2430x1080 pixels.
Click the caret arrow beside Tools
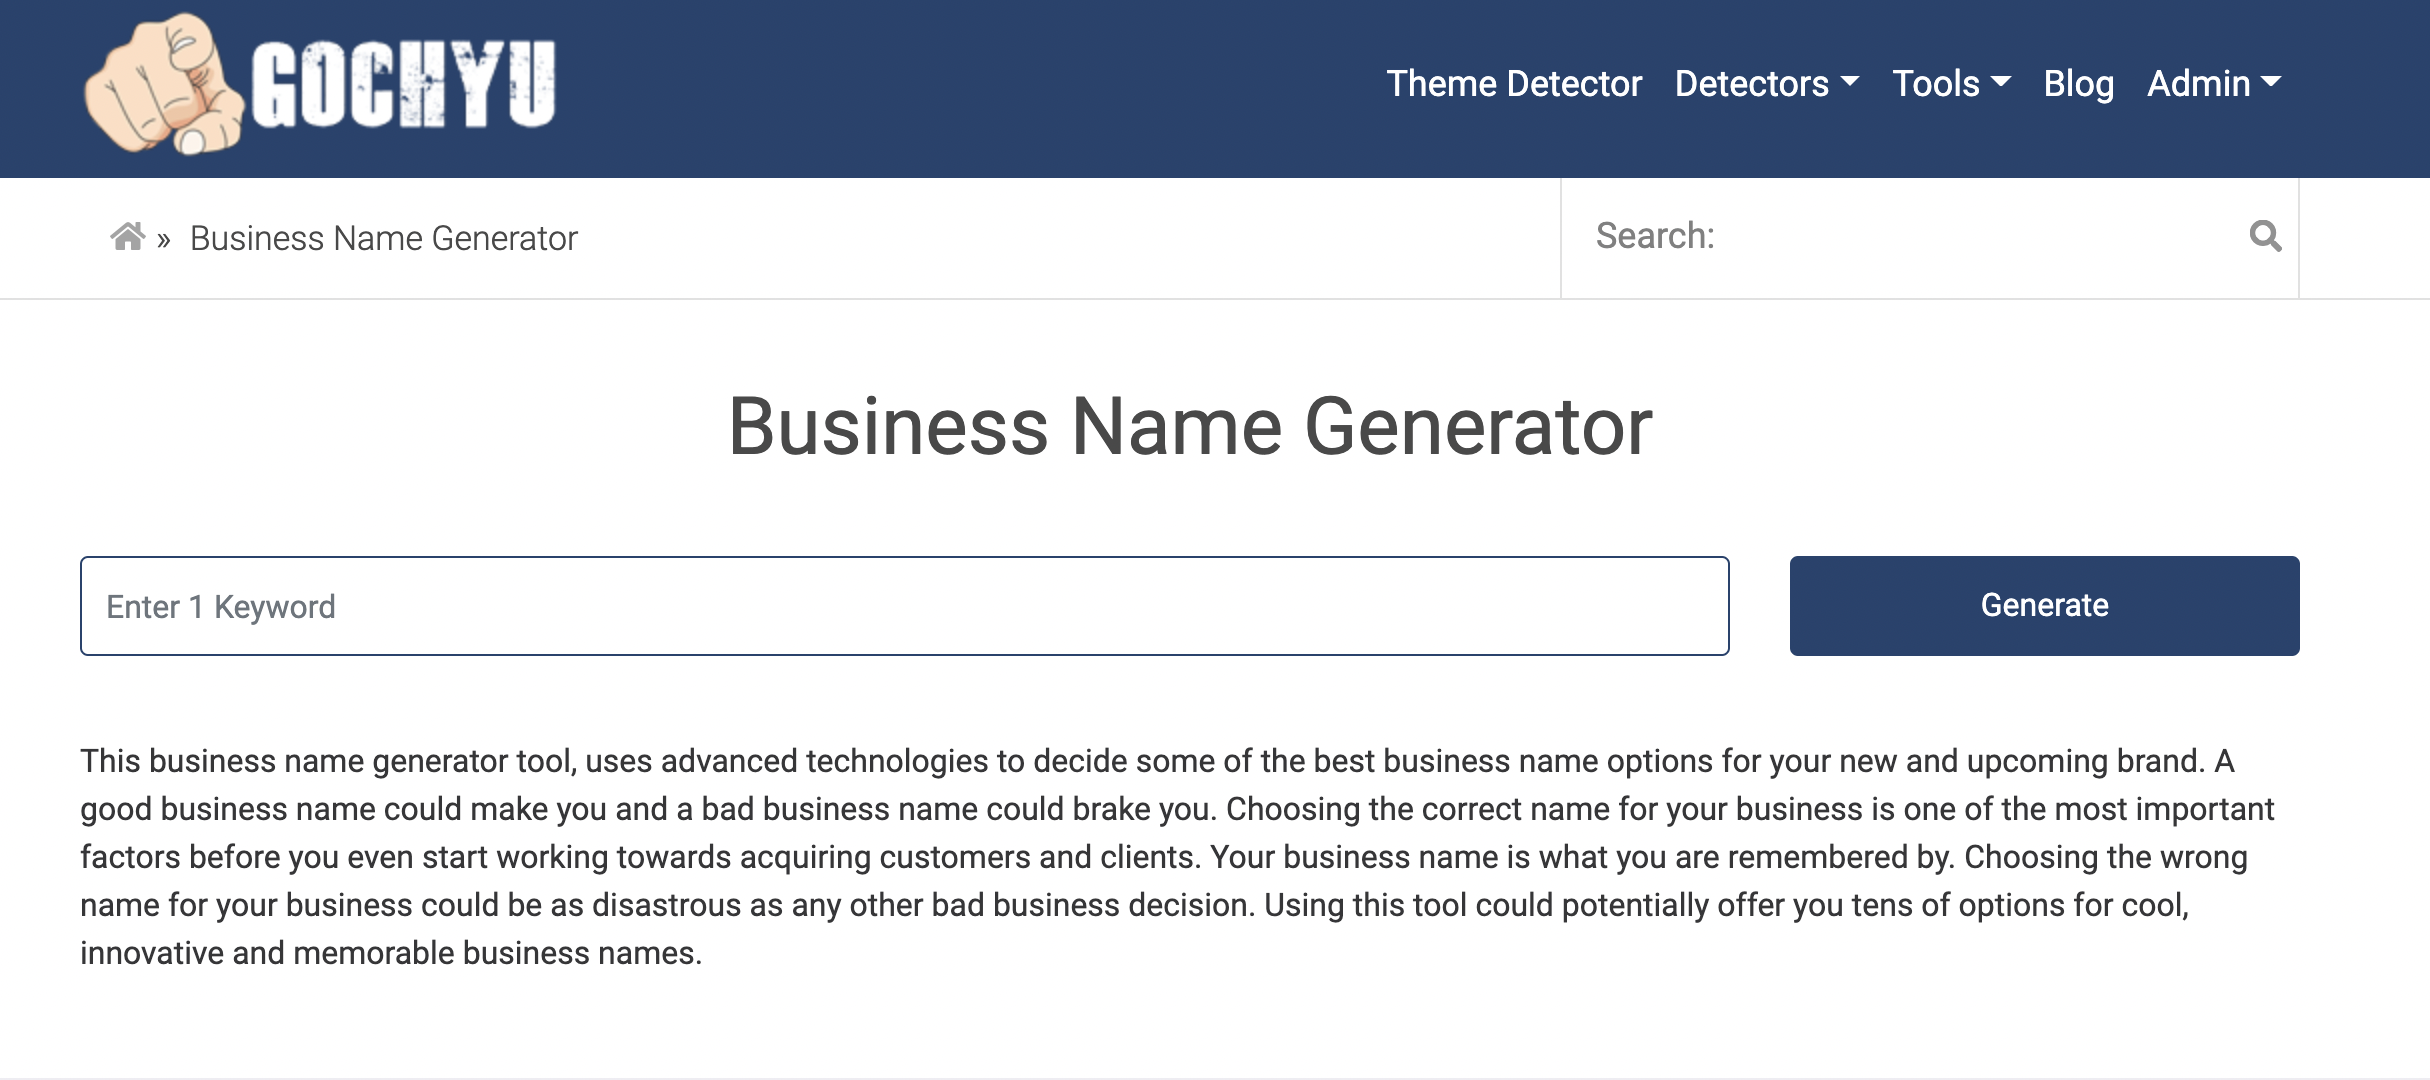[2001, 82]
